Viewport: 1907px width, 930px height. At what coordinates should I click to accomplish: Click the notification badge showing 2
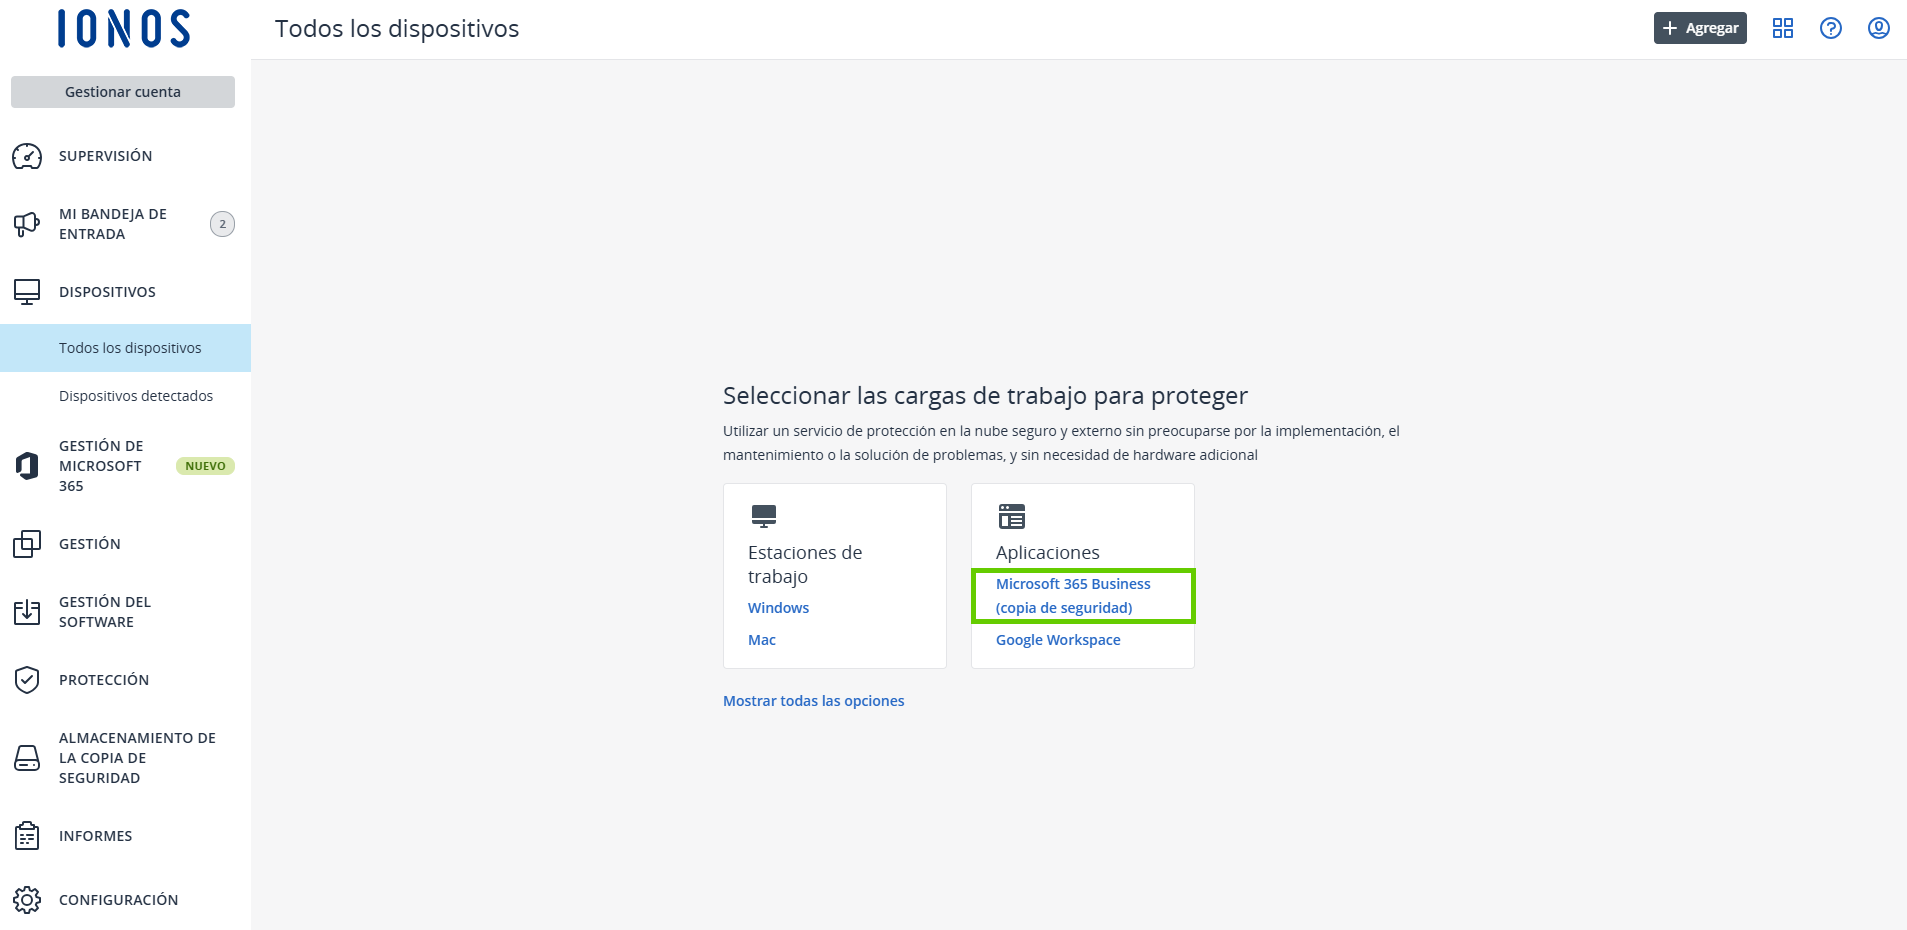tap(221, 223)
